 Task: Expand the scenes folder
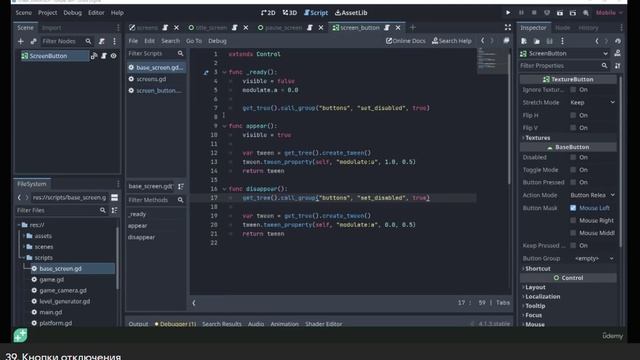tap(24, 247)
